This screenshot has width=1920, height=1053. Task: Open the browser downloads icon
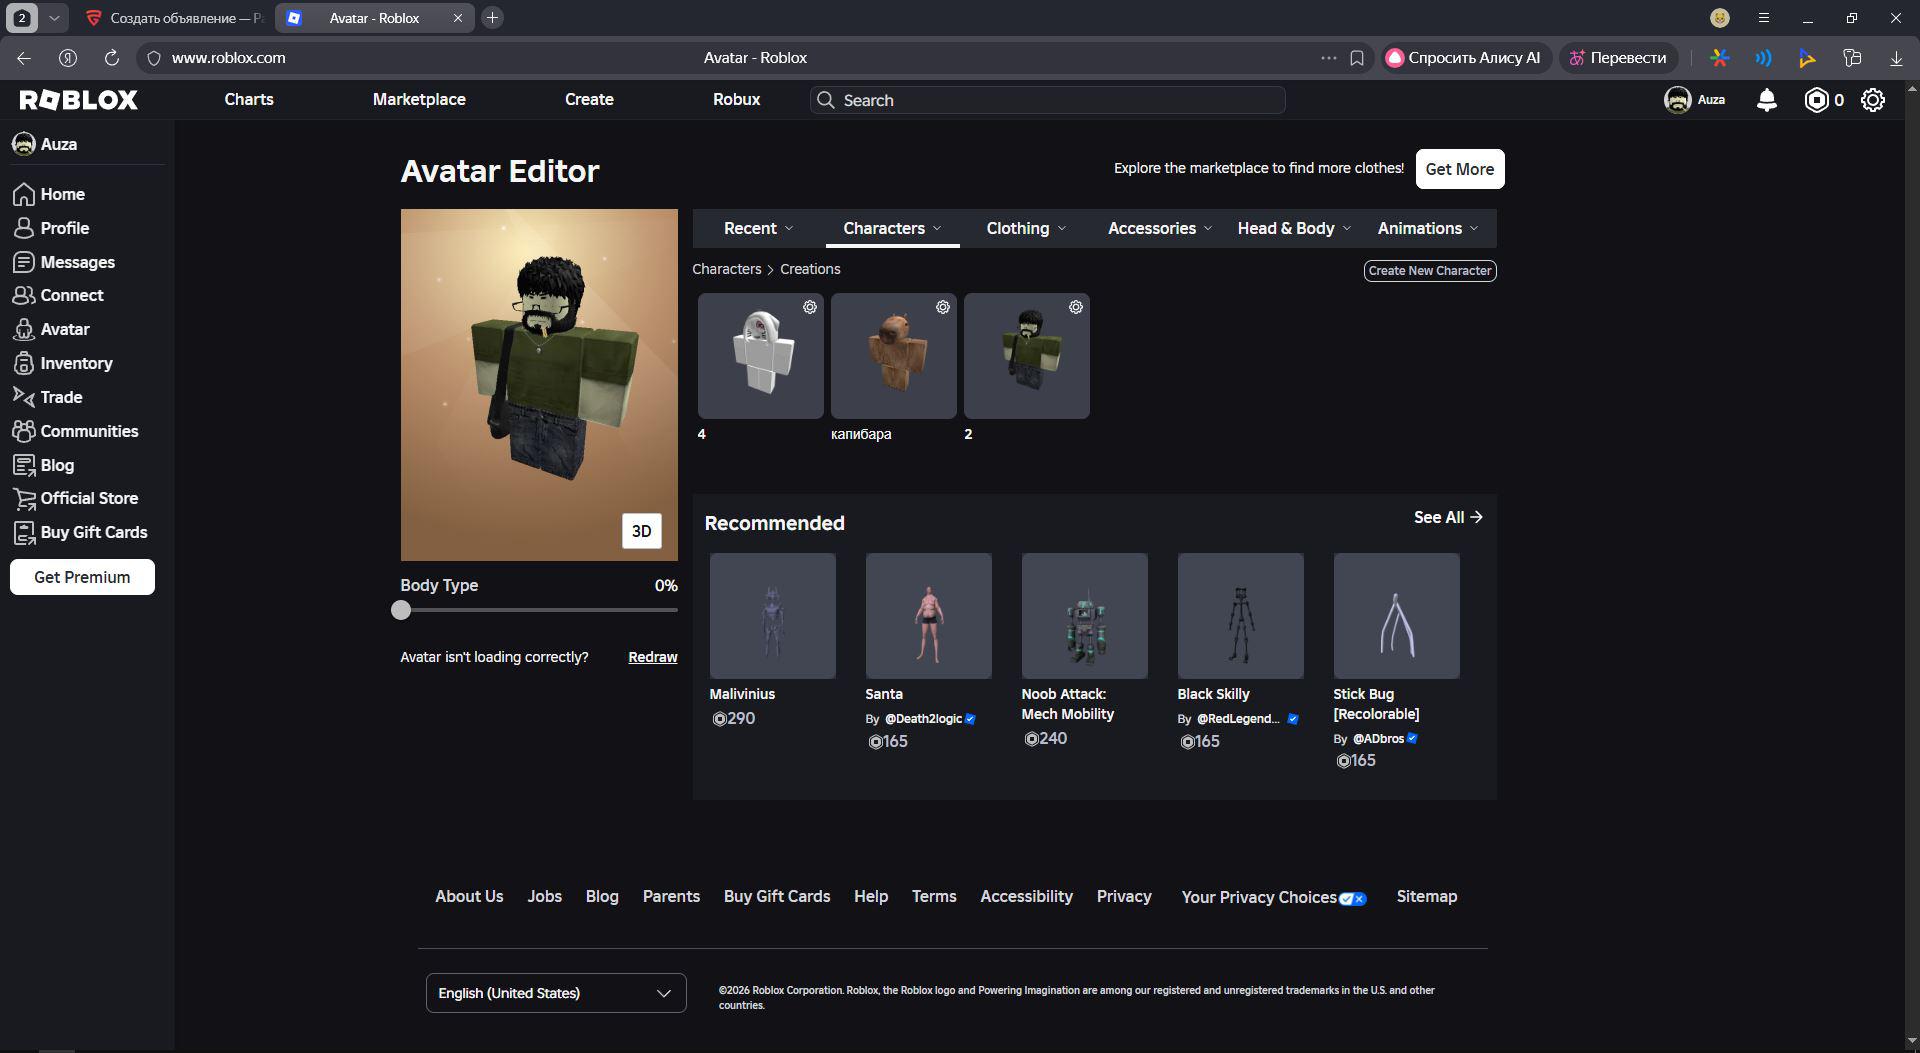1895,58
